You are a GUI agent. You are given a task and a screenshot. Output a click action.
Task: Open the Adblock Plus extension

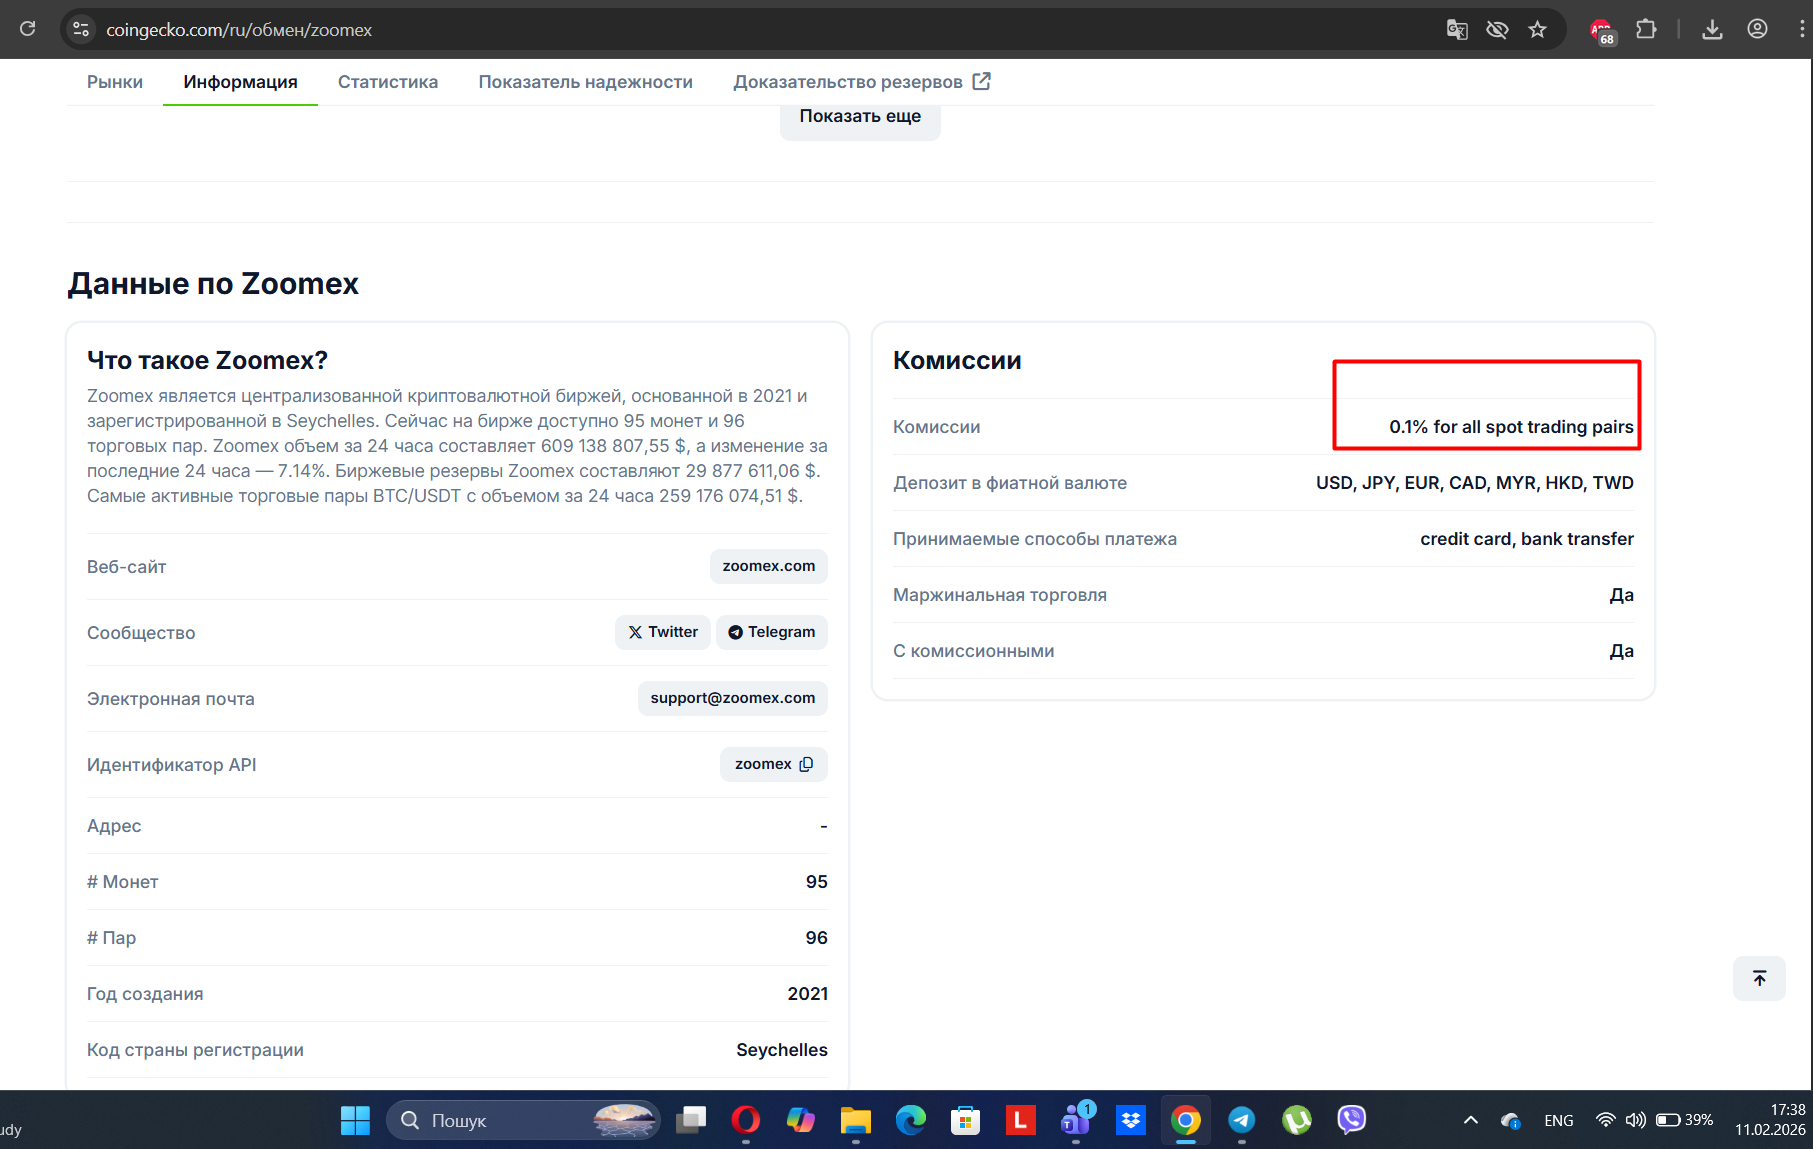coord(1602,30)
